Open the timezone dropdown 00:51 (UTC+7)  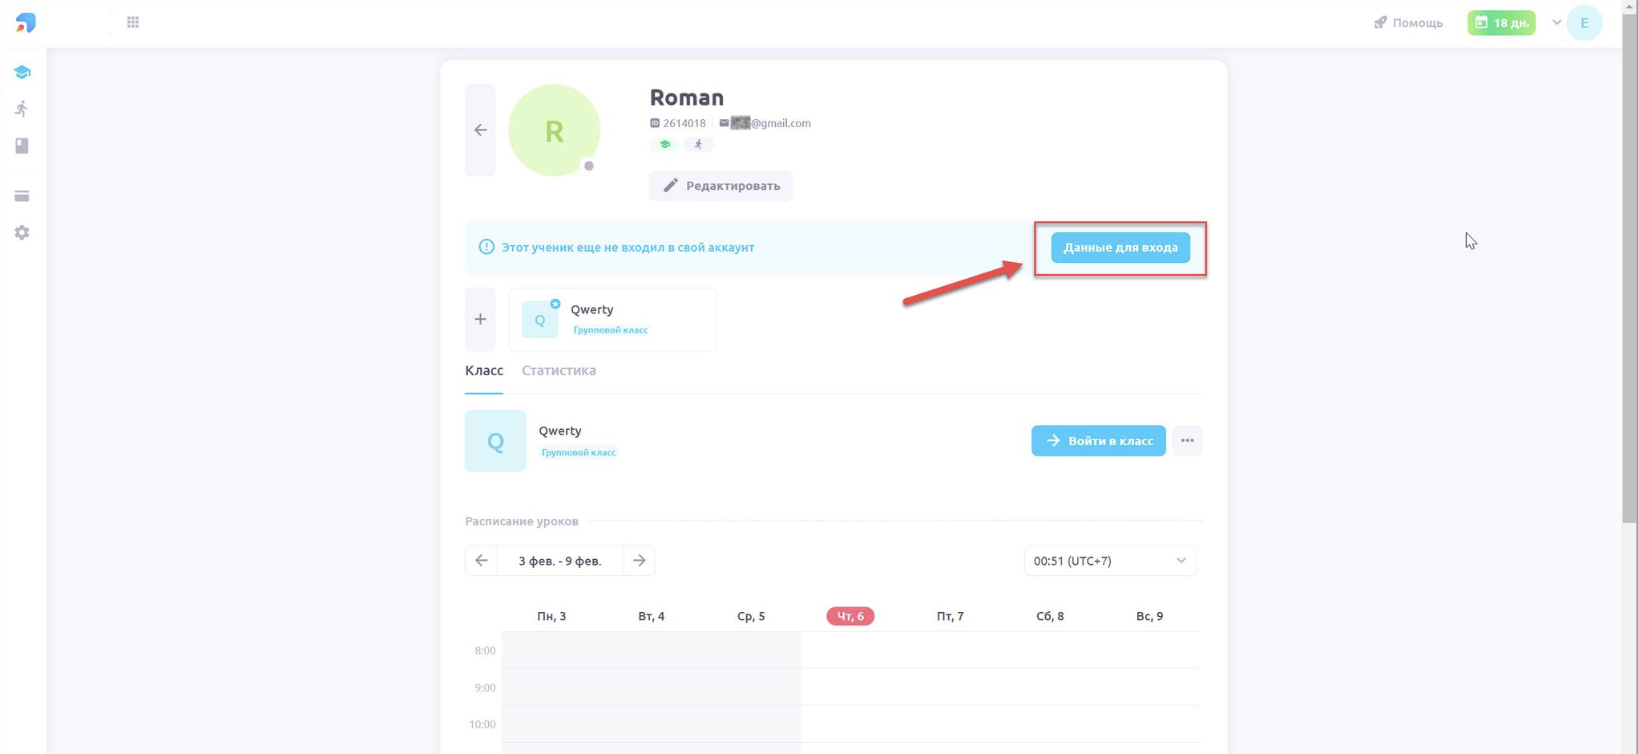coord(1110,561)
